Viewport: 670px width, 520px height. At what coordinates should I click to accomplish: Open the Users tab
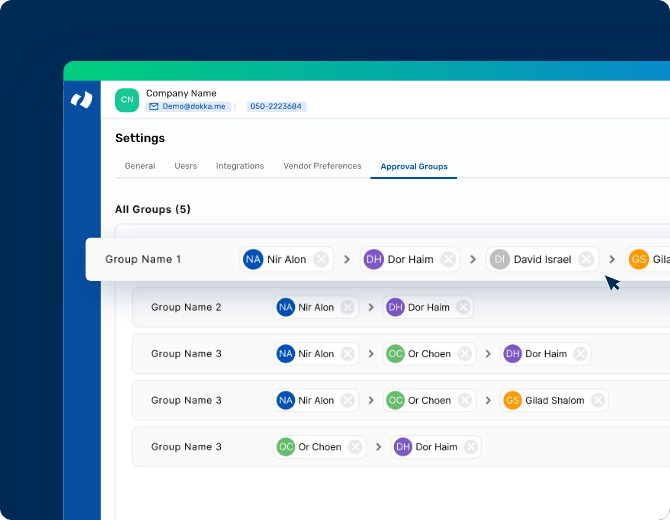click(185, 166)
